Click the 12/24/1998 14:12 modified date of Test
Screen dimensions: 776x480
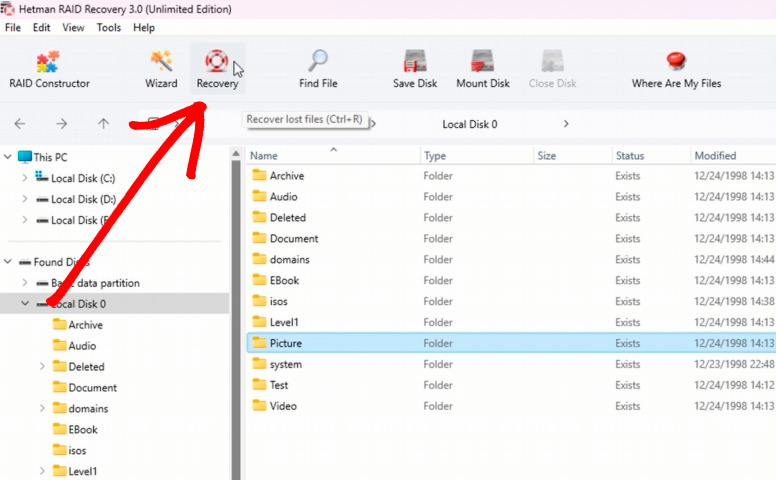point(733,385)
